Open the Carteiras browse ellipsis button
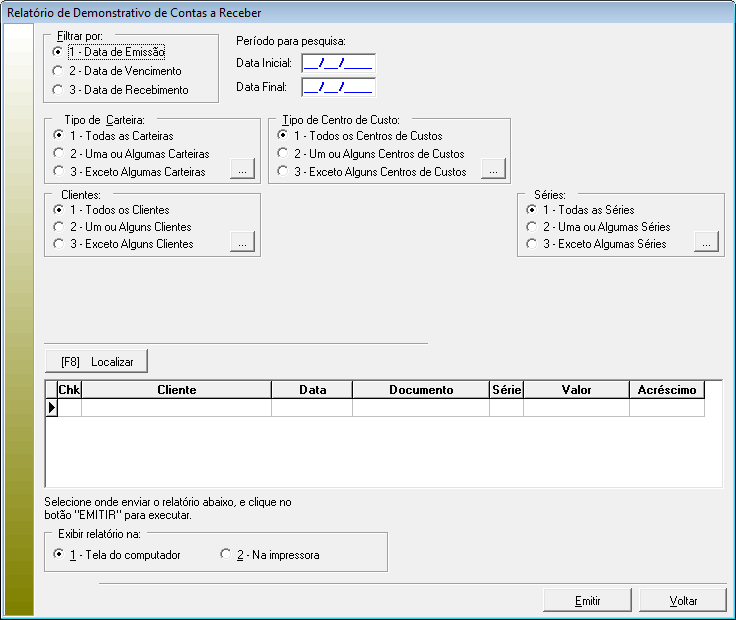The height and width of the screenshot is (620, 736). [242, 170]
